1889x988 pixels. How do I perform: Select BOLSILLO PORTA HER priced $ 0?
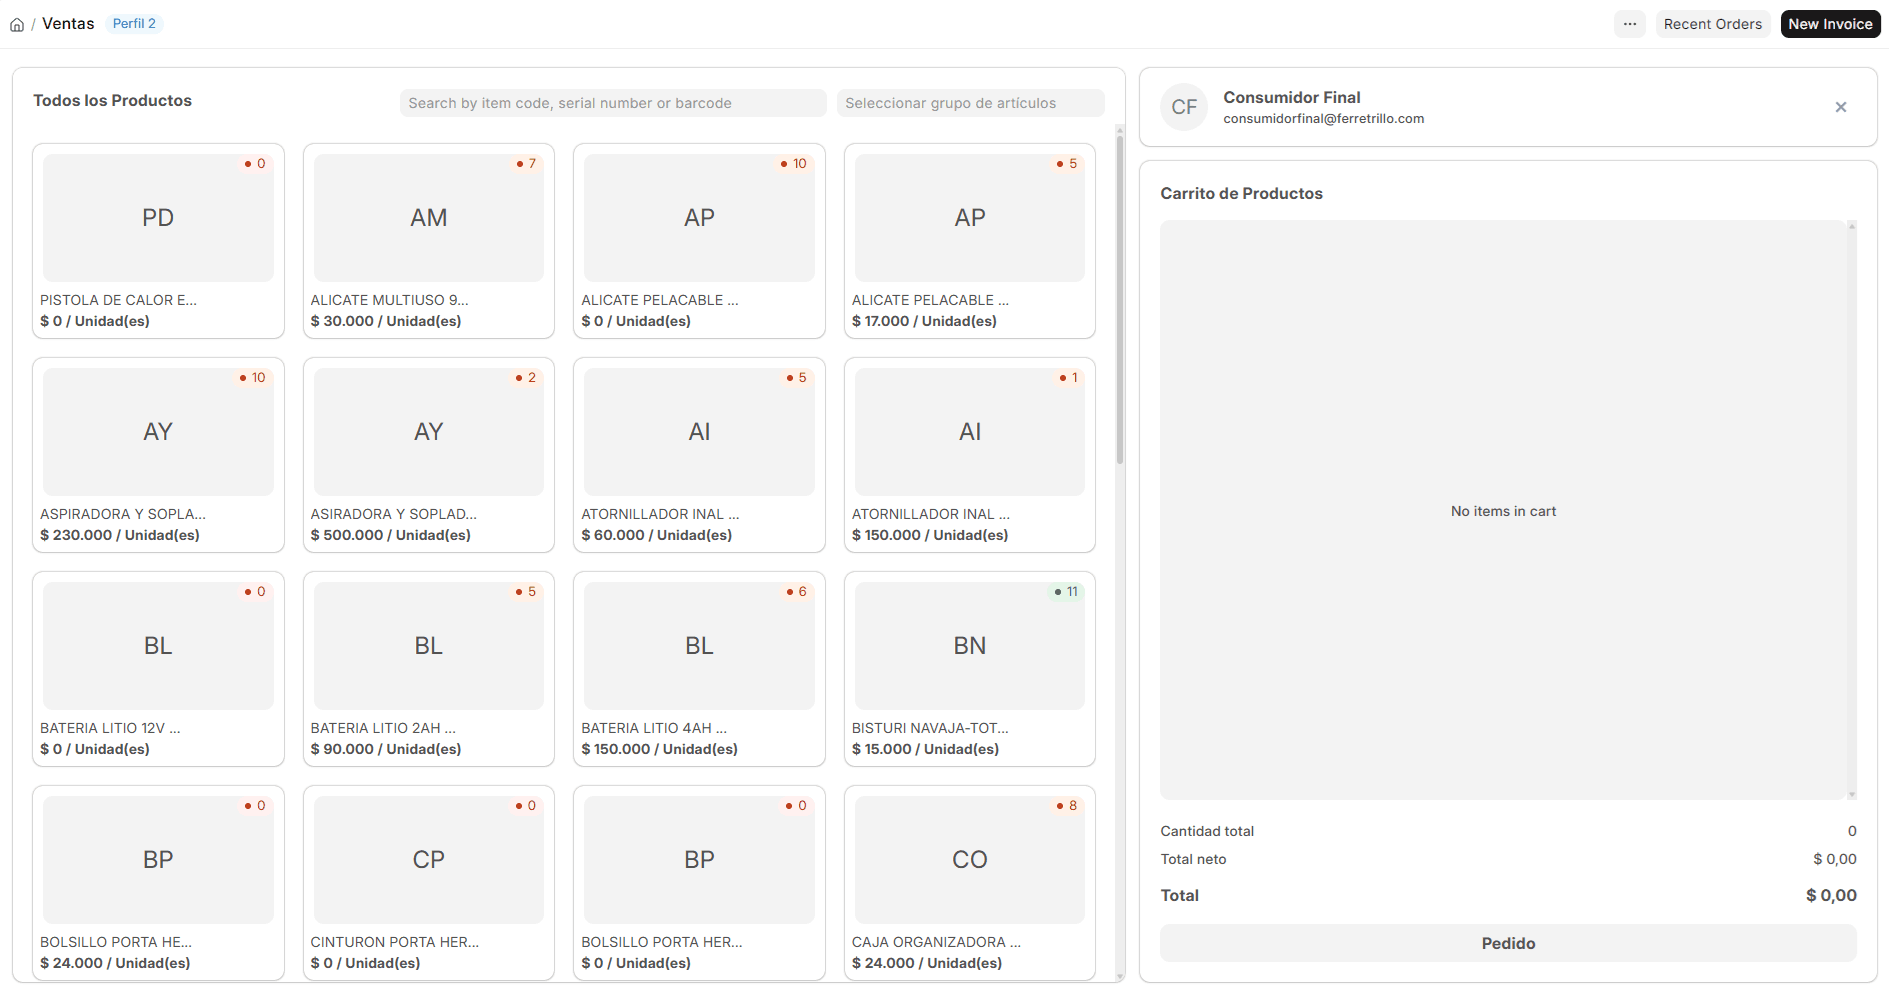click(699, 883)
